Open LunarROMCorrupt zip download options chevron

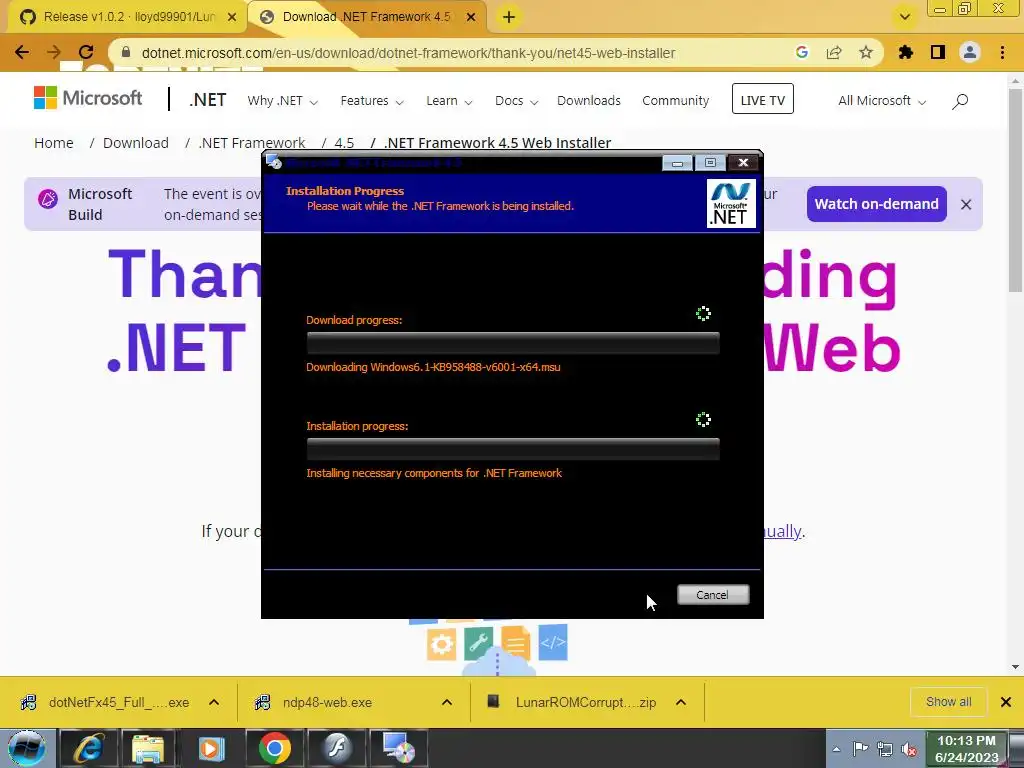pyautogui.click(x=680, y=702)
